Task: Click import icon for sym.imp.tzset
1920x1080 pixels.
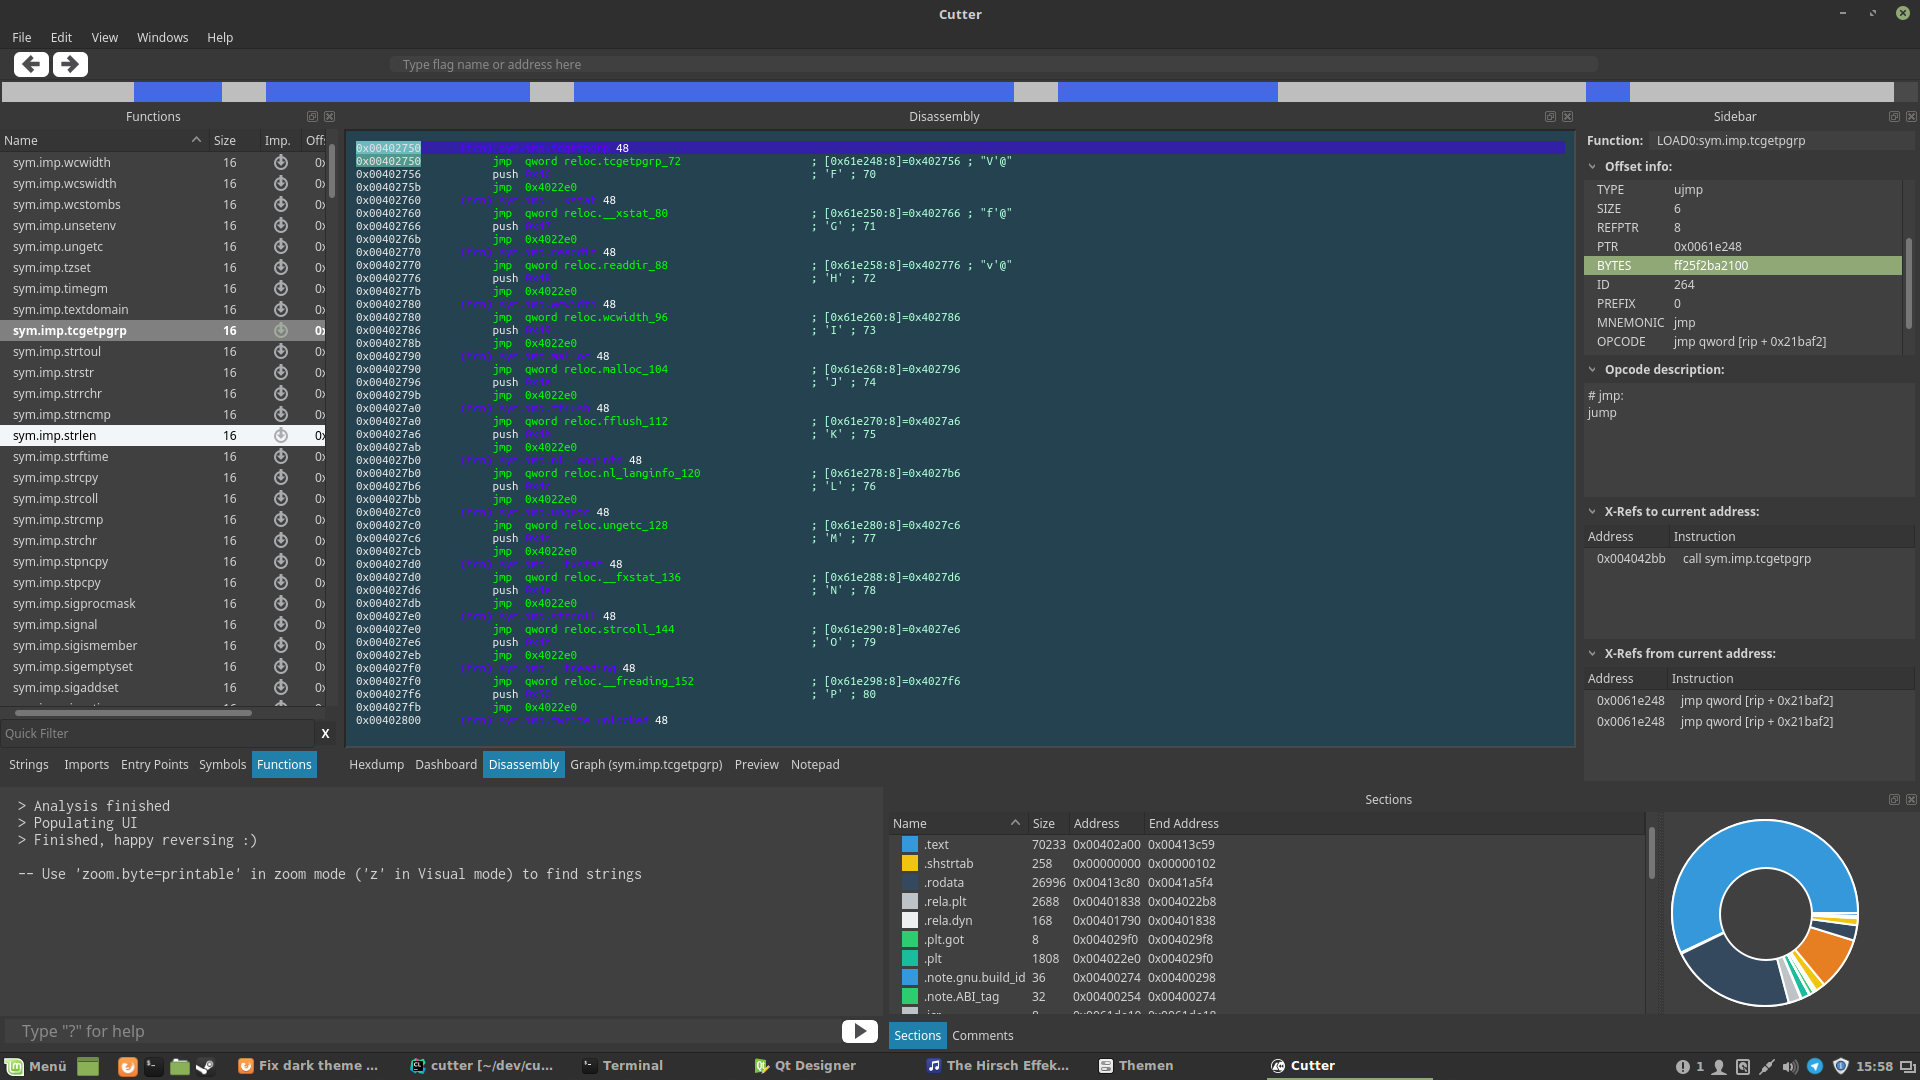Action: tap(281, 268)
